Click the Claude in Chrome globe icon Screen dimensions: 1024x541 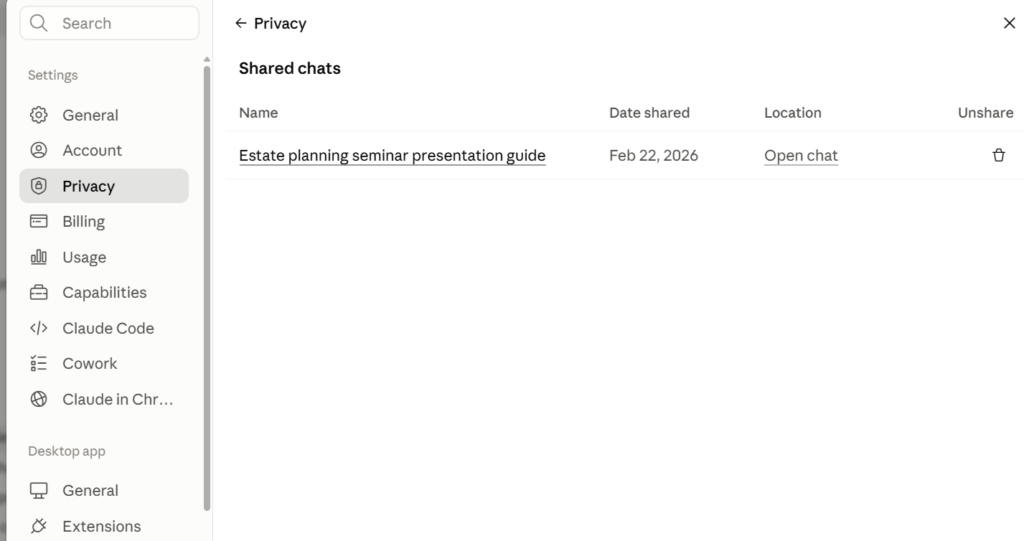coord(39,399)
